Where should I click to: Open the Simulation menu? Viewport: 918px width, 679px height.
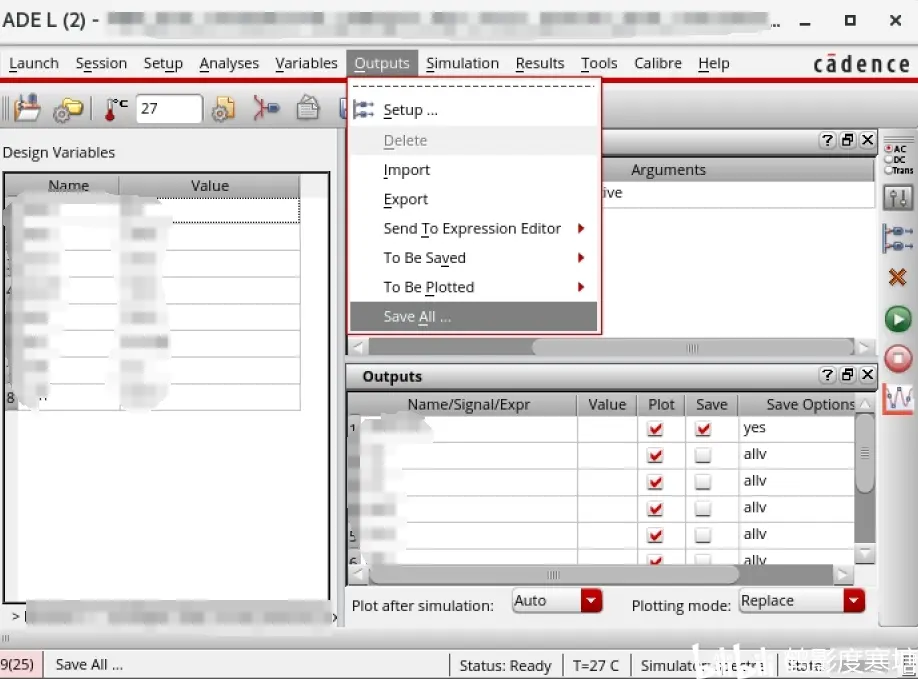pos(462,63)
